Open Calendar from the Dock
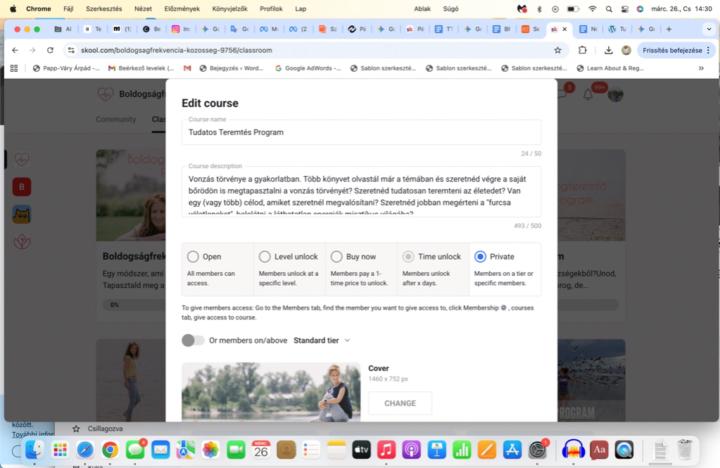Image resolution: width=720 pixels, height=468 pixels. pos(261,450)
